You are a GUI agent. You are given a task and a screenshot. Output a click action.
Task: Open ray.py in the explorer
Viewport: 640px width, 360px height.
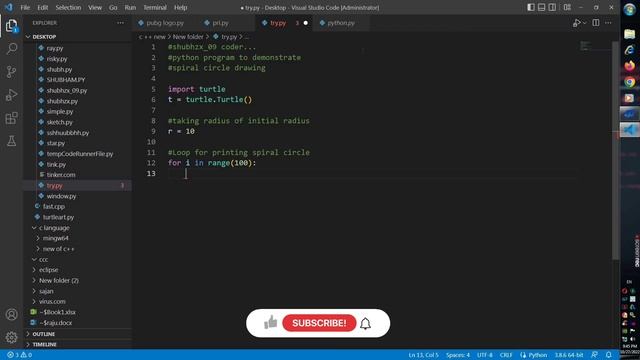pos(54,48)
